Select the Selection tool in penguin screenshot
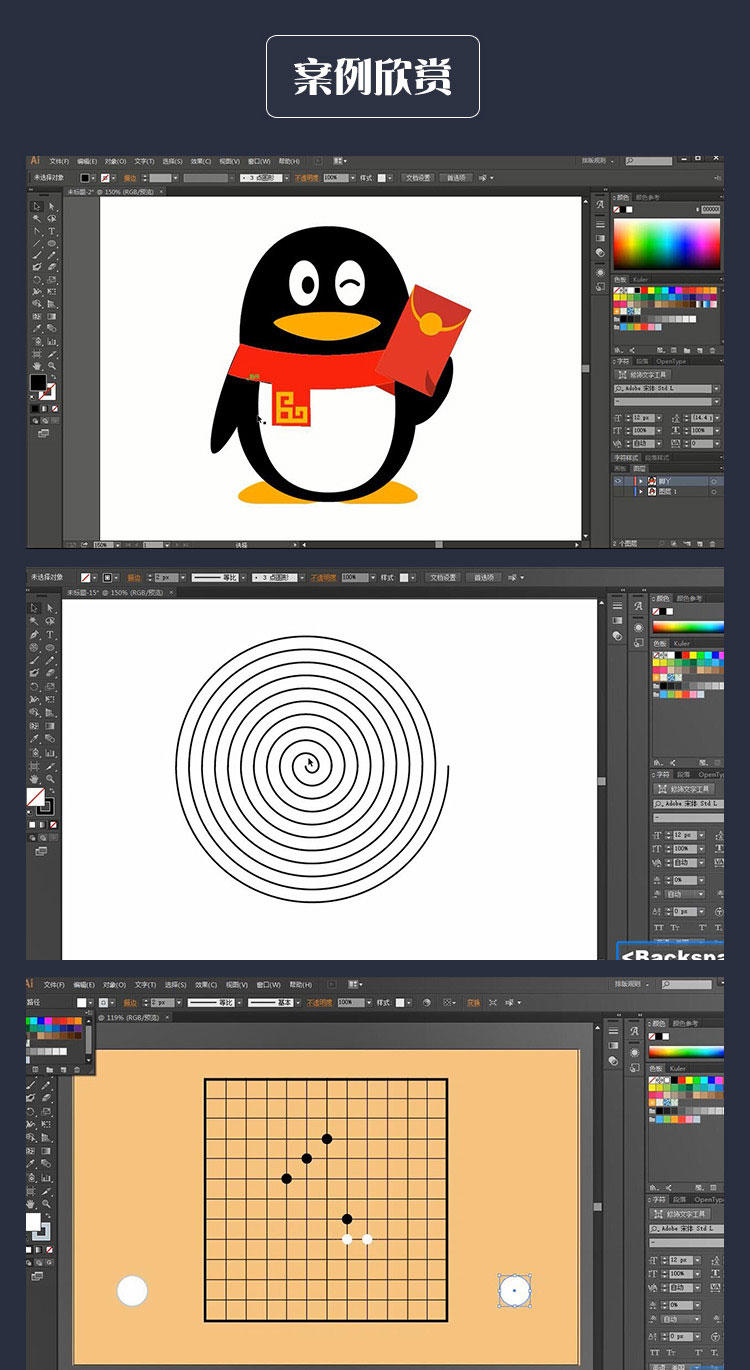This screenshot has width=750, height=1370. coord(37,206)
